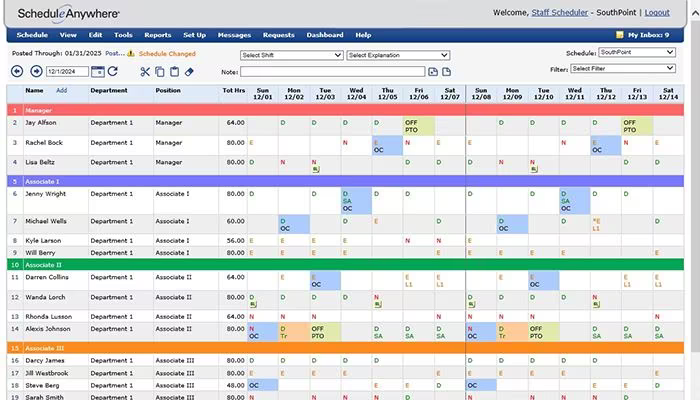The height and width of the screenshot is (400, 700).
Task: Open the Schedule SouthPoint dropdown
Action: coord(637,52)
